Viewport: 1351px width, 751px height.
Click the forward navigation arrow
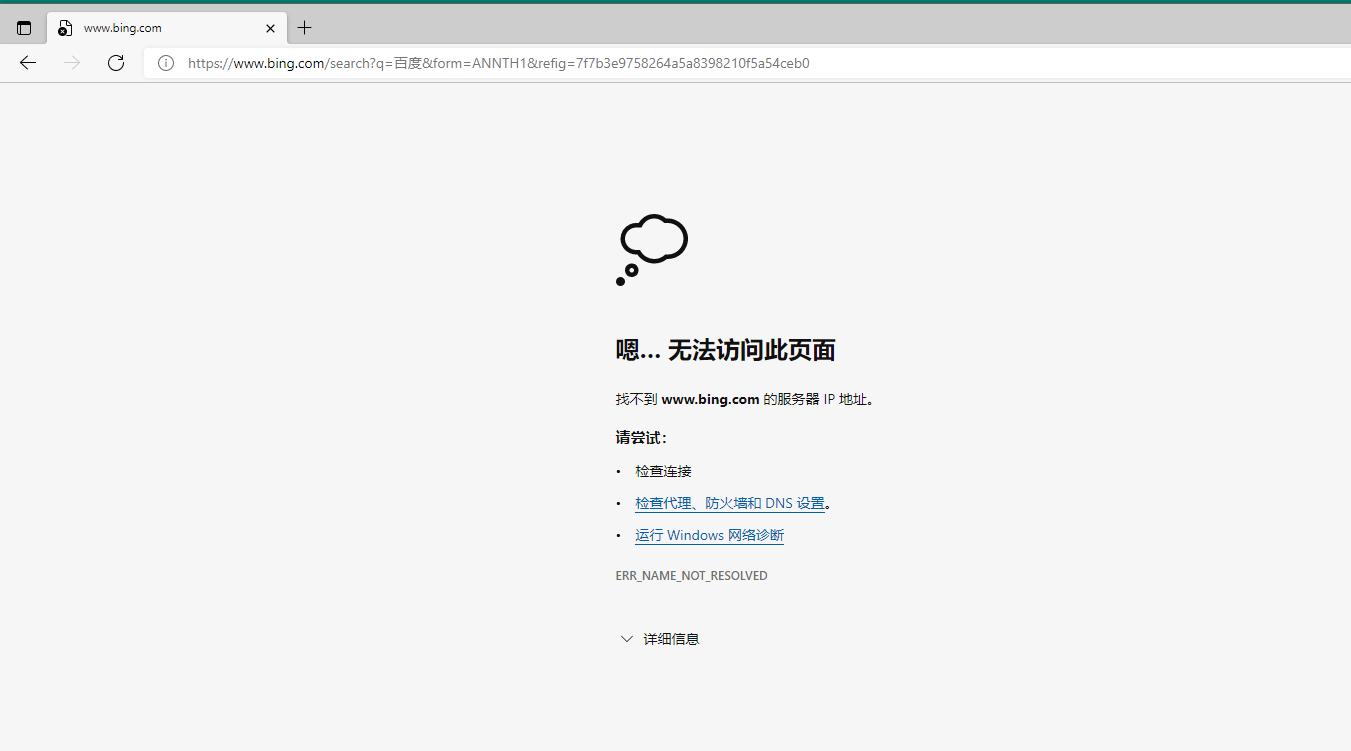[x=71, y=63]
